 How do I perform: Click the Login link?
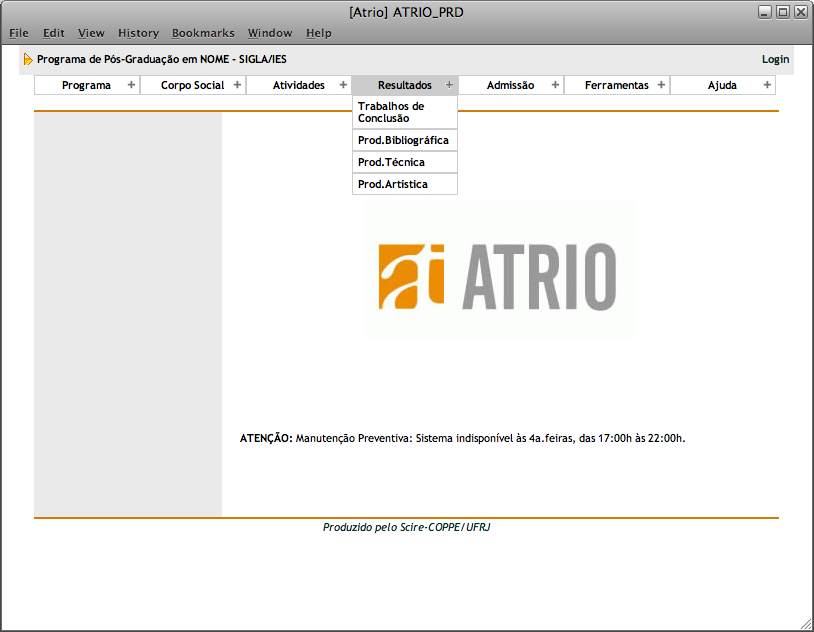775,59
